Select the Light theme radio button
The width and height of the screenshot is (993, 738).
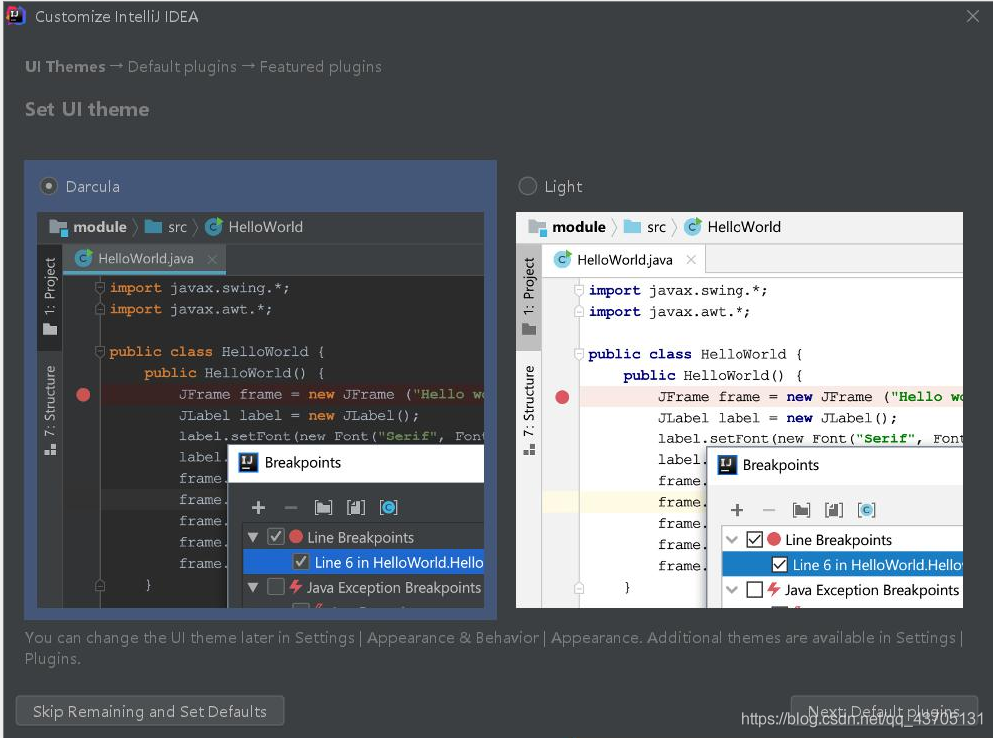(527, 186)
